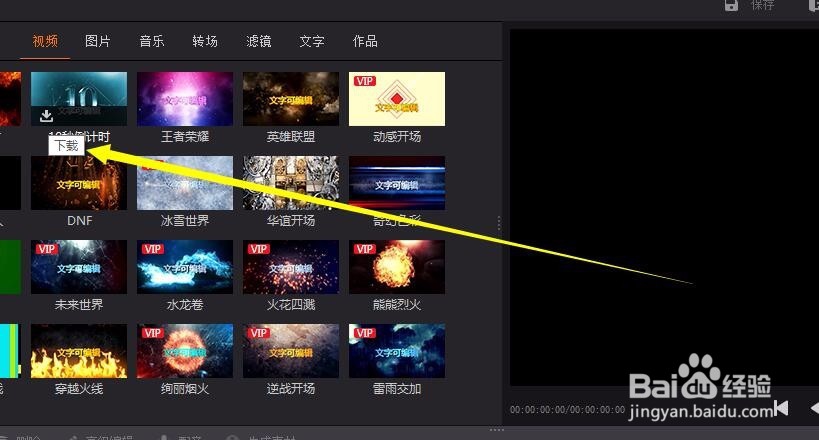Viewport: 819px width, 440px height.
Task: Select the 未来世界 VIP thumbnail
Action: coord(79,267)
